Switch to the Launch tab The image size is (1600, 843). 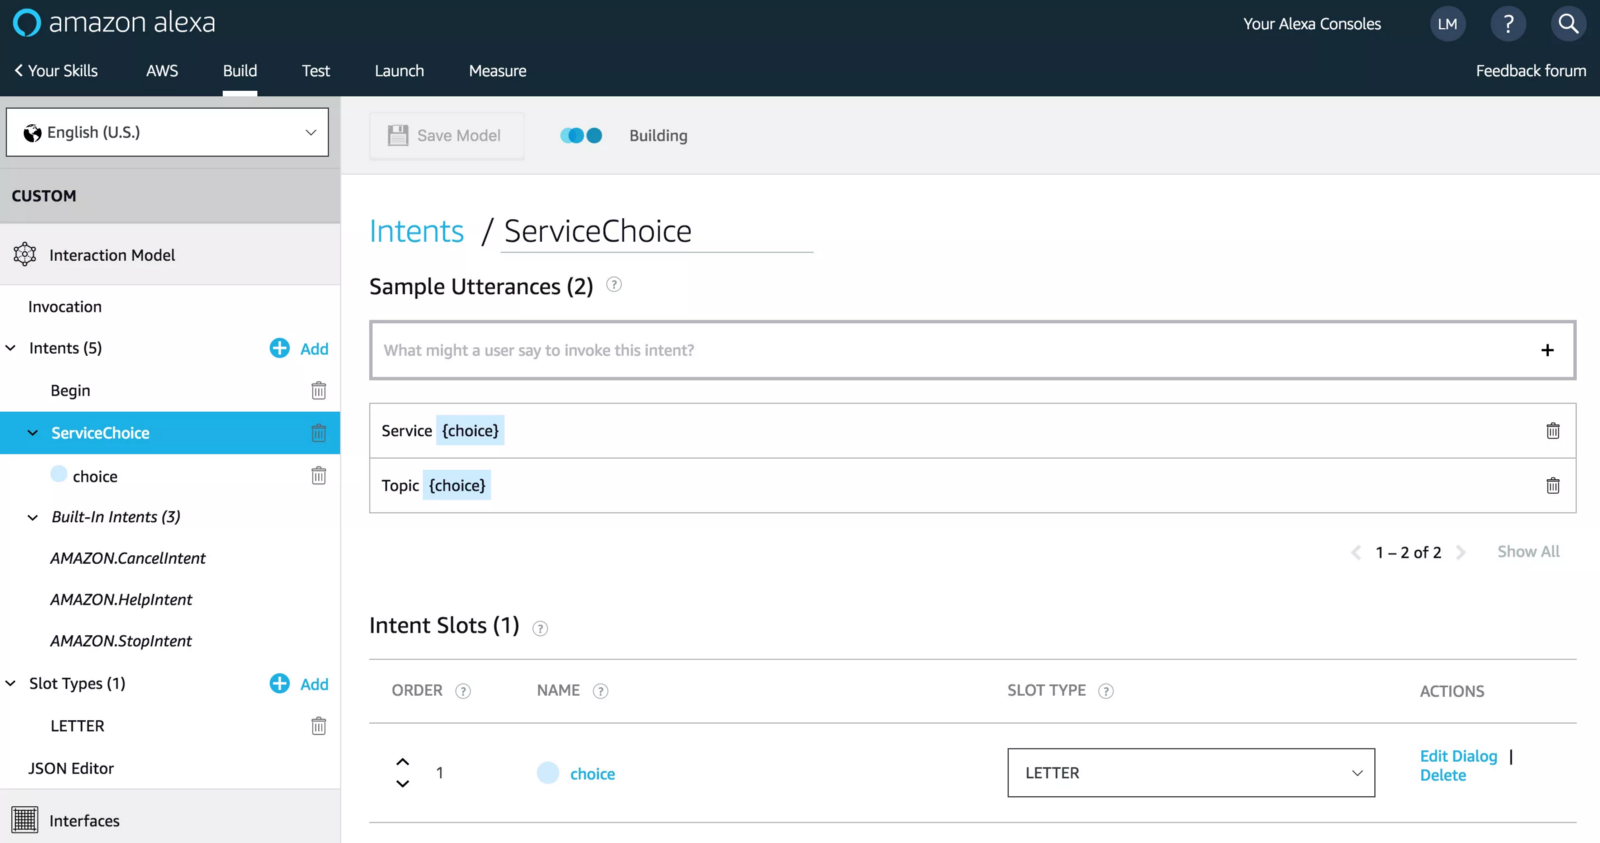click(x=399, y=71)
